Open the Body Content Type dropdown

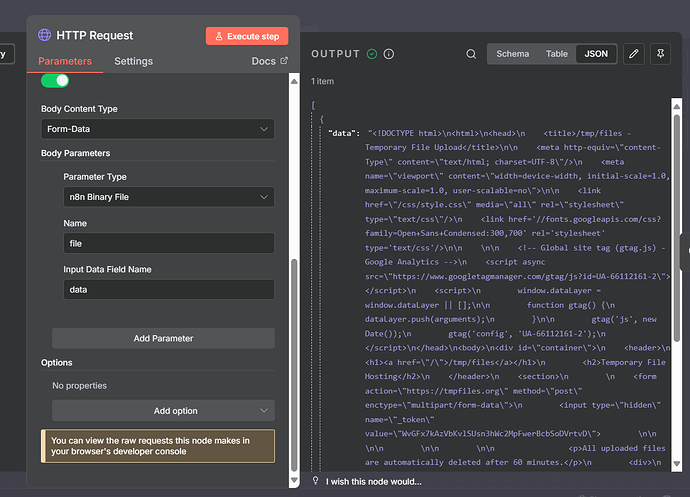click(157, 129)
